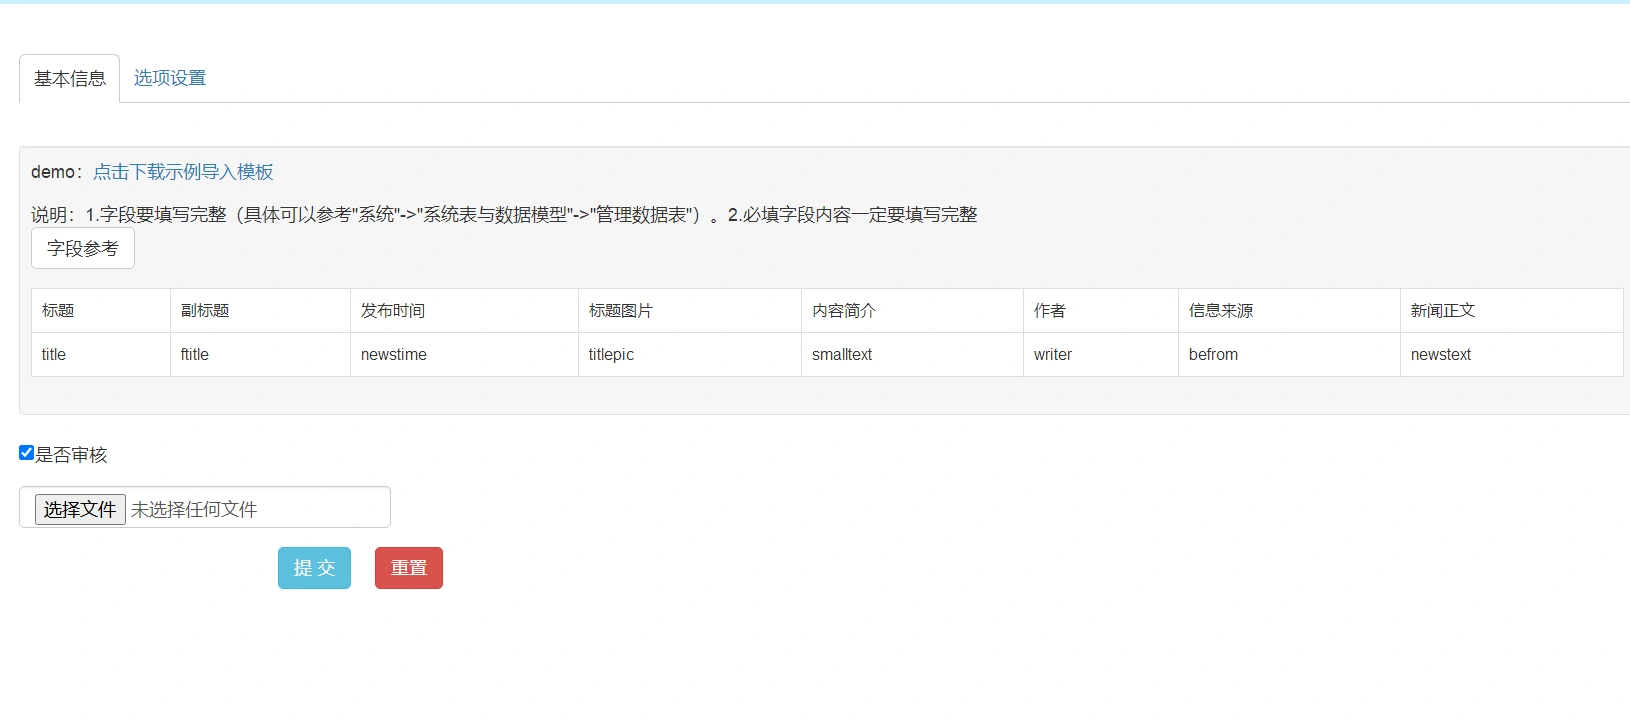Click the 选择文件 file chooser button

(x=80, y=509)
